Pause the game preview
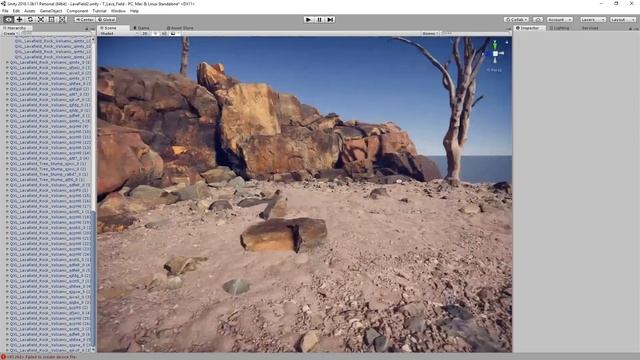This screenshot has width=640, height=360. pos(320,20)
